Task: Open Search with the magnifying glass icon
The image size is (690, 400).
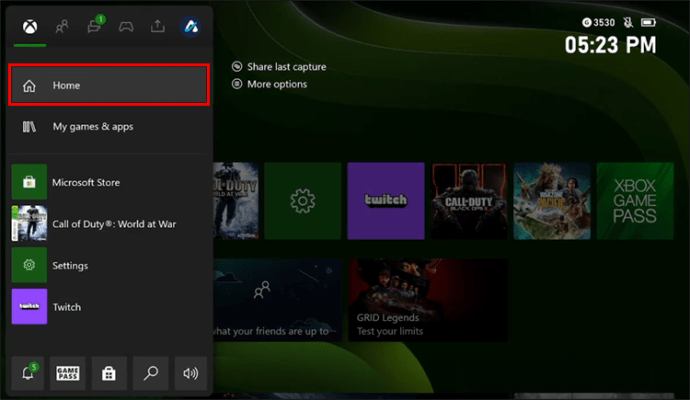Action: tap(150, 373)
